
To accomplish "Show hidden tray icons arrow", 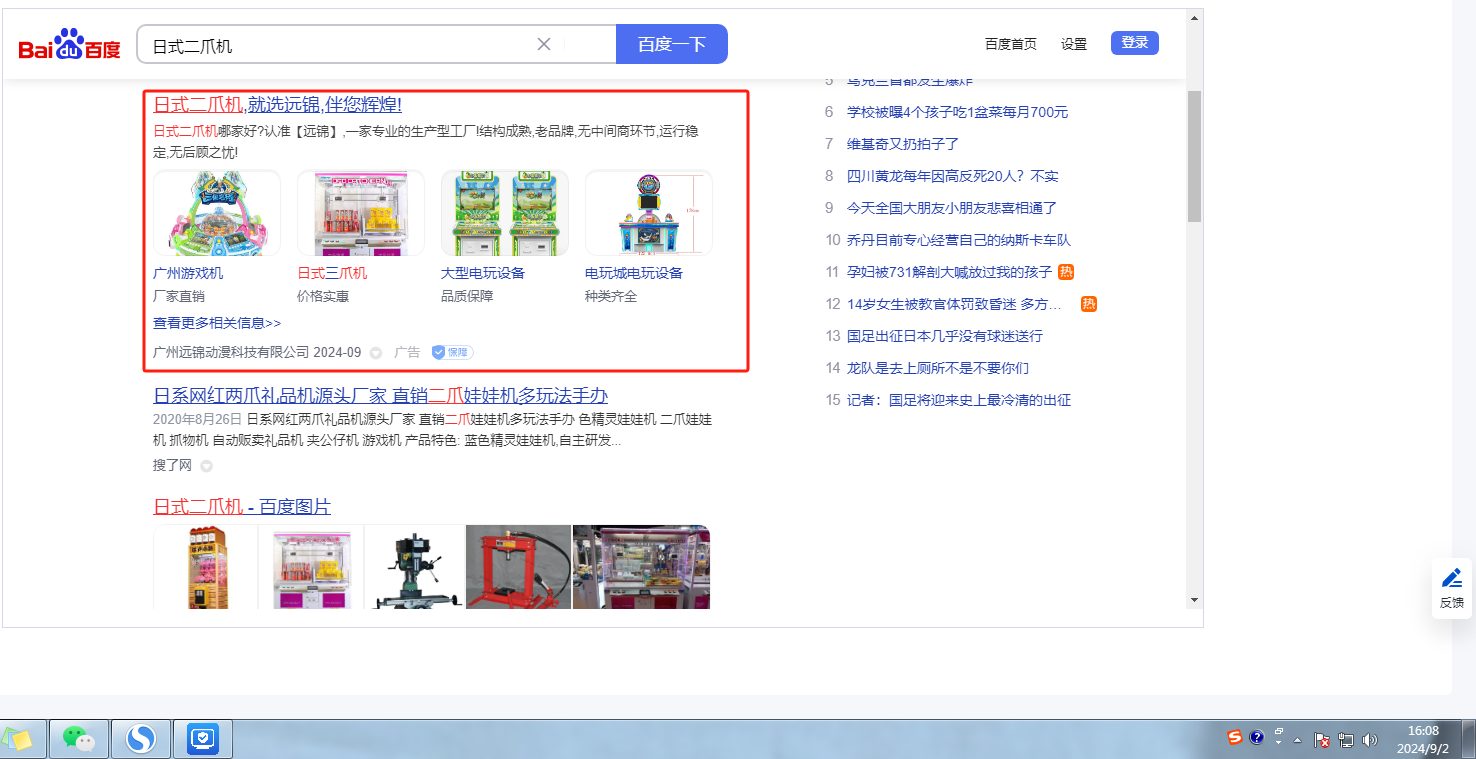I will (x=1298, y=741).
